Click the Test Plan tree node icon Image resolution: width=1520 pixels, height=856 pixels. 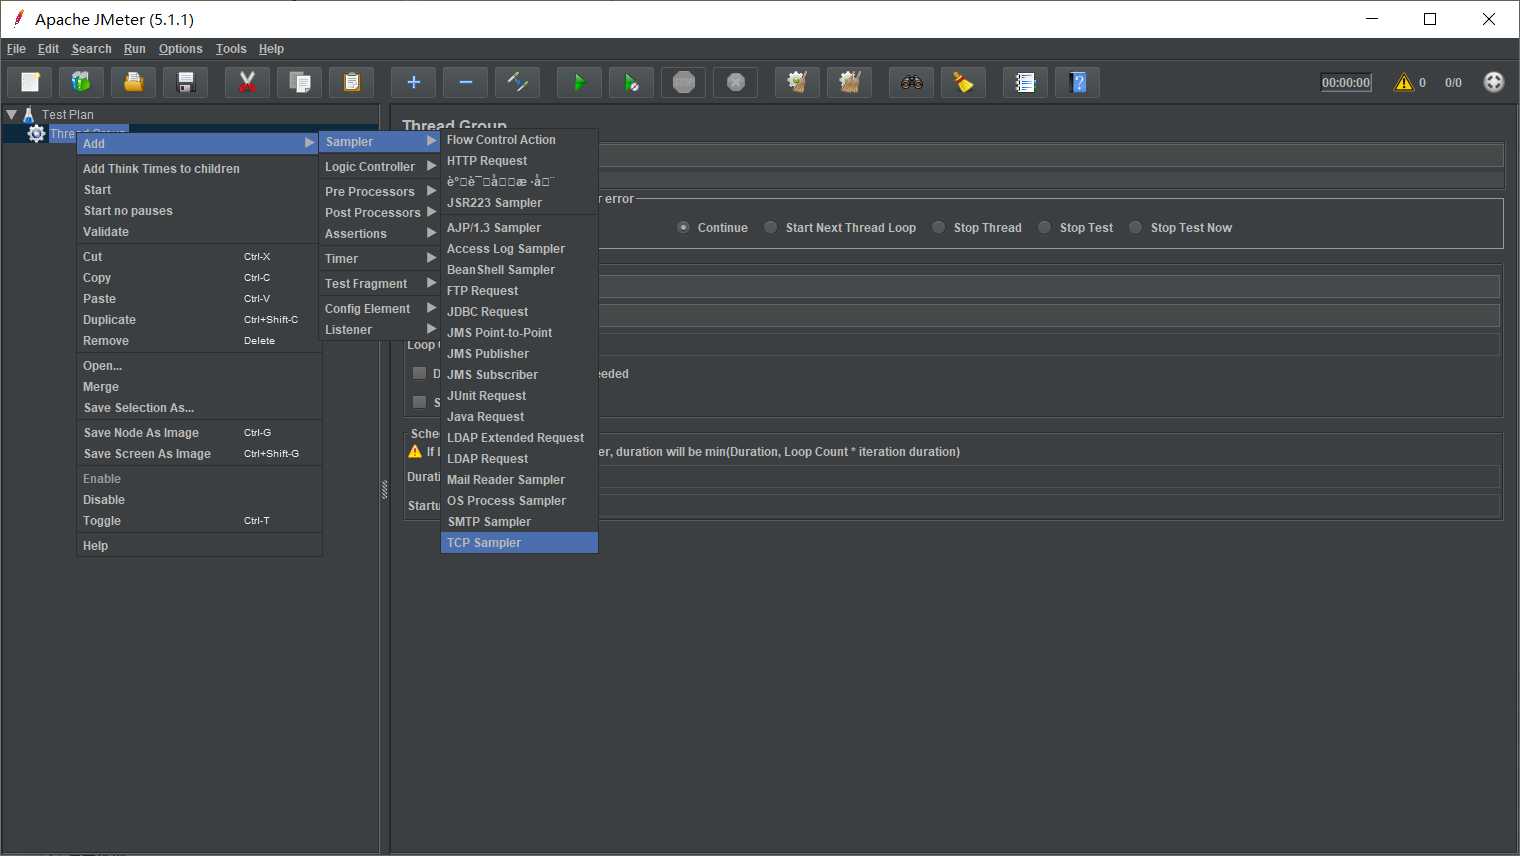click(x=29, y=115)
